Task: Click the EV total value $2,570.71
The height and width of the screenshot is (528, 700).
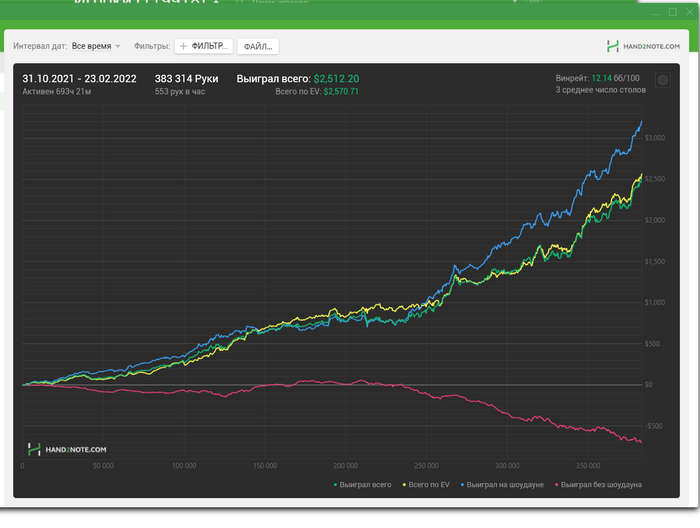Action: (341, 91)
